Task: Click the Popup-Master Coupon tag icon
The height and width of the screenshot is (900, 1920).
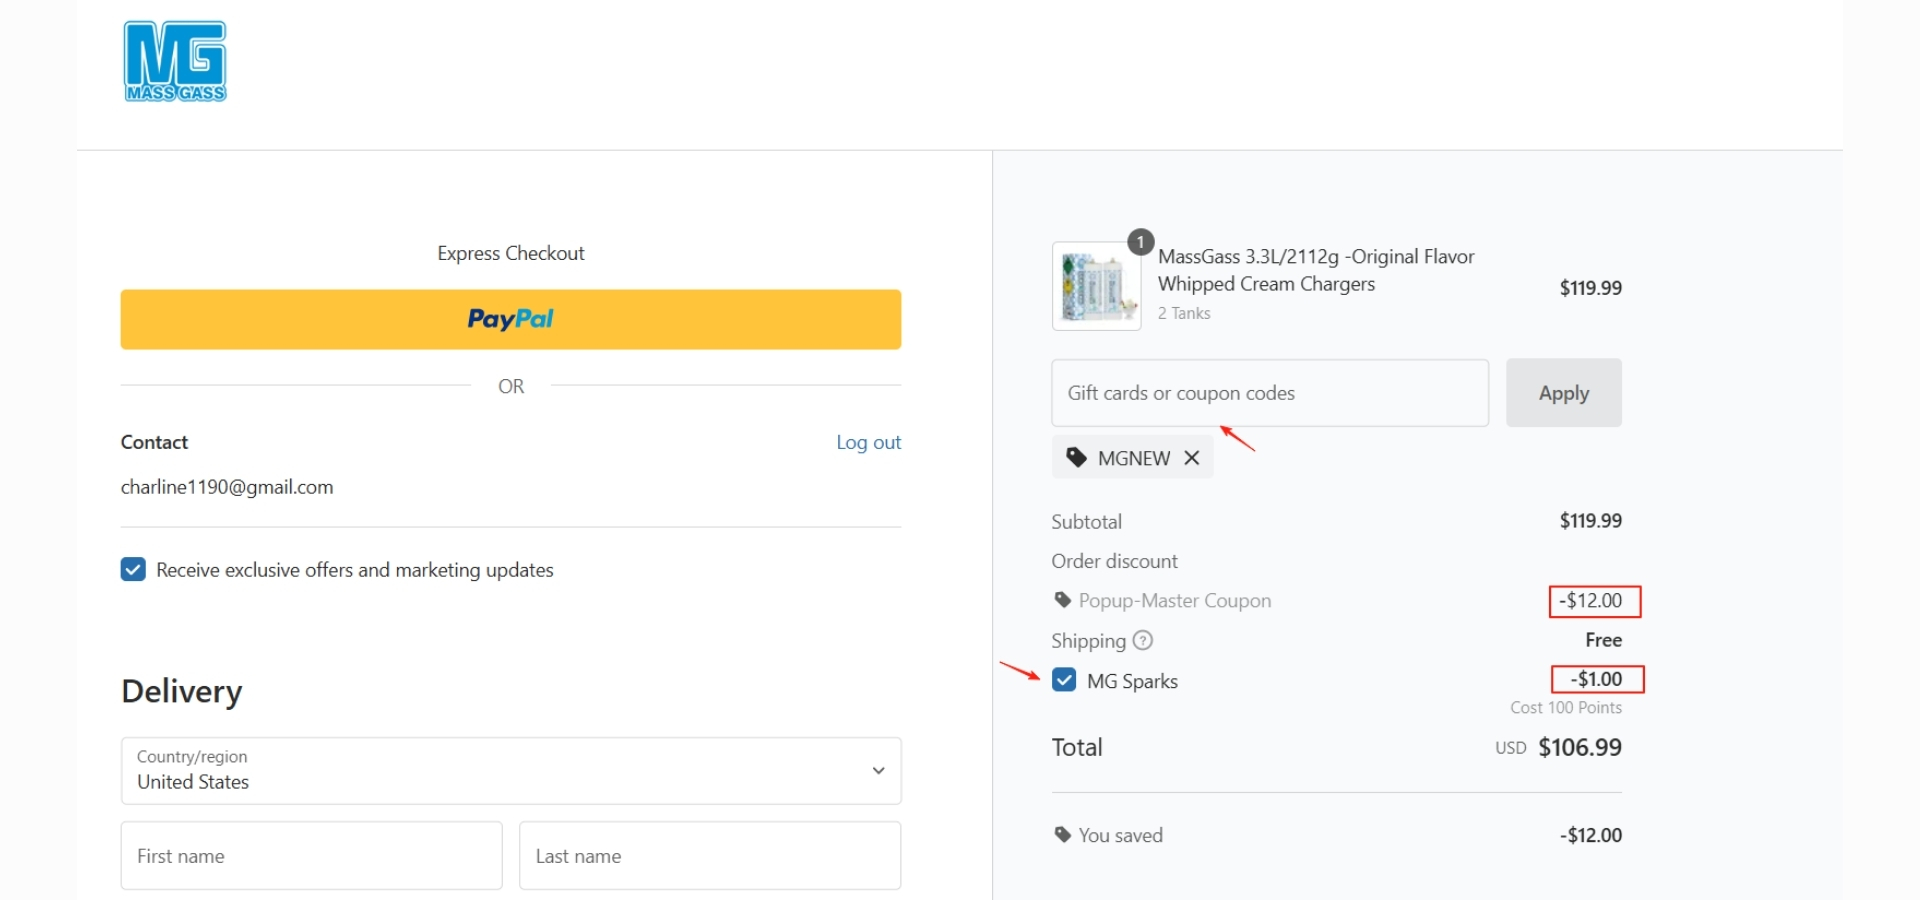Action: tap(1062, 600)
